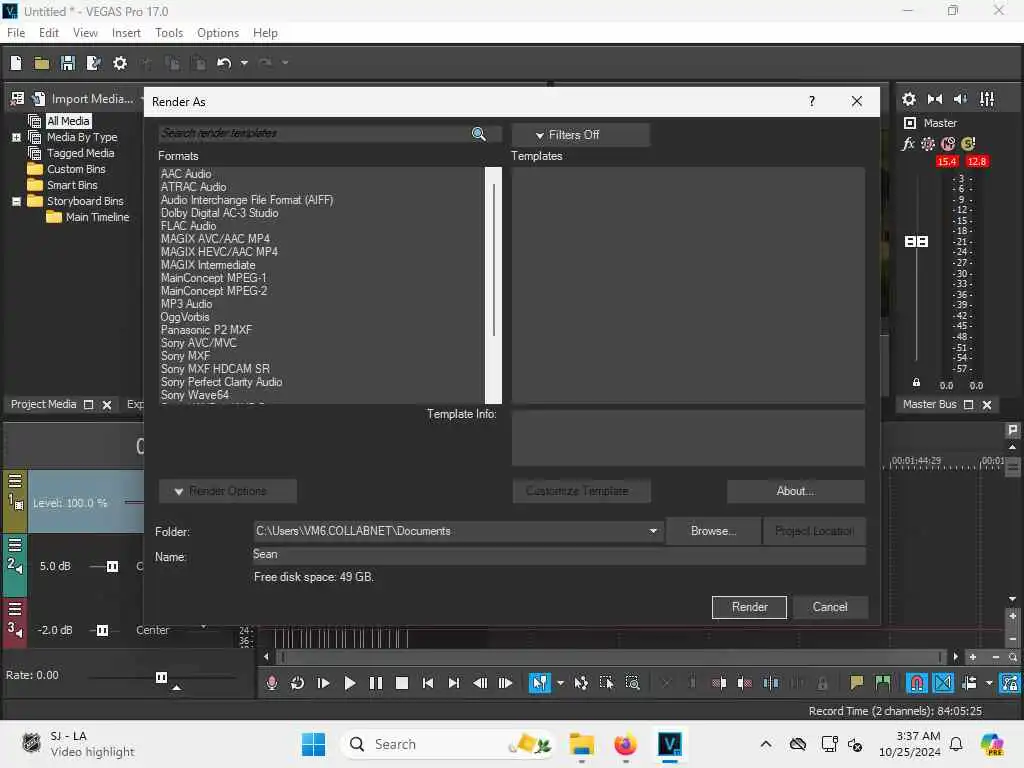The width and height of the screenshot is (1024, 768).
Task: Click the Render As toolbar icon
Action: point(93,63)
